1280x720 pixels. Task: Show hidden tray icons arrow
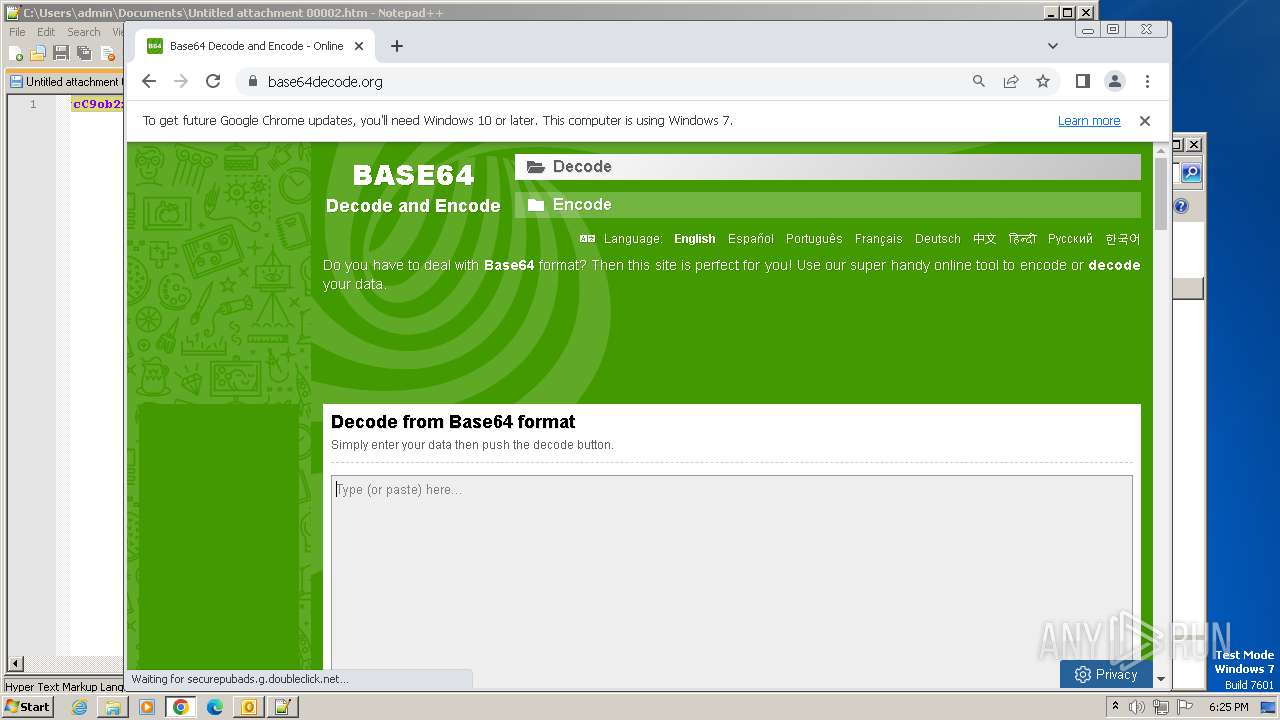[1115, 707]
